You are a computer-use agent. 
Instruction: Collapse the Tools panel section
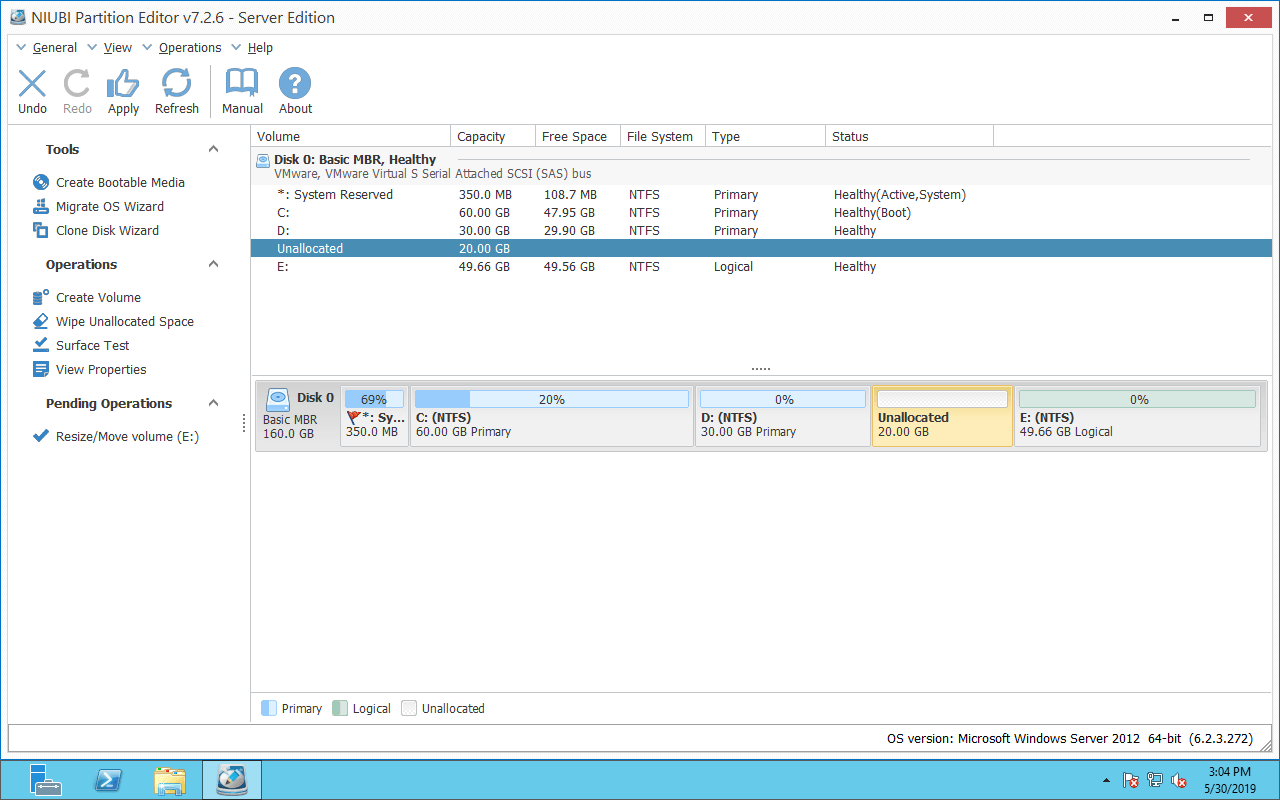pyautogui.click(x=213, y=149)
